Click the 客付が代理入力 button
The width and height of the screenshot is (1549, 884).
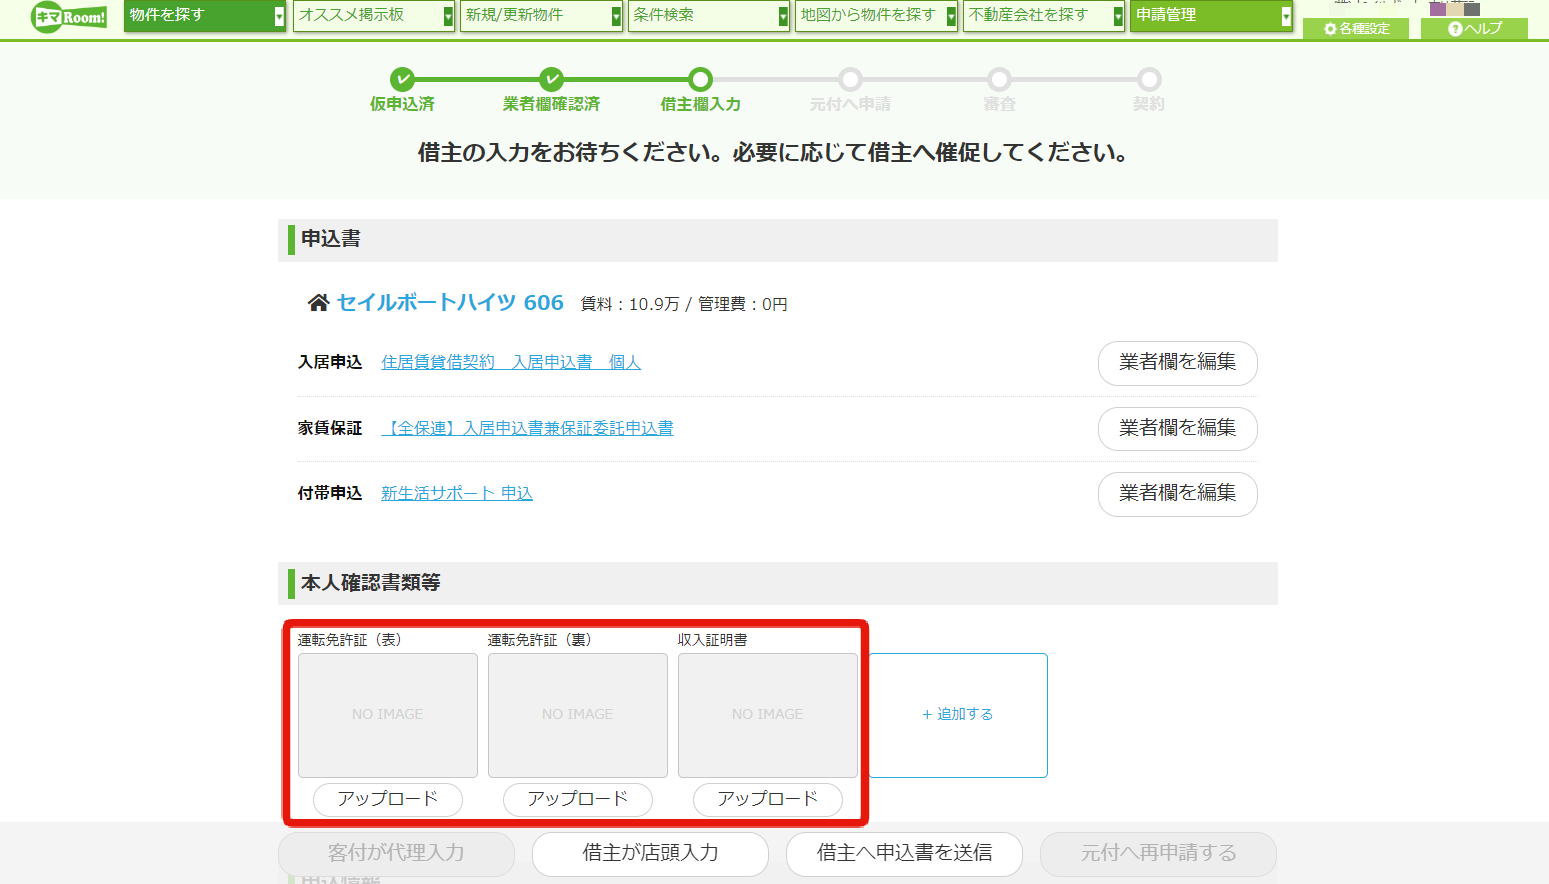point(396,853)
